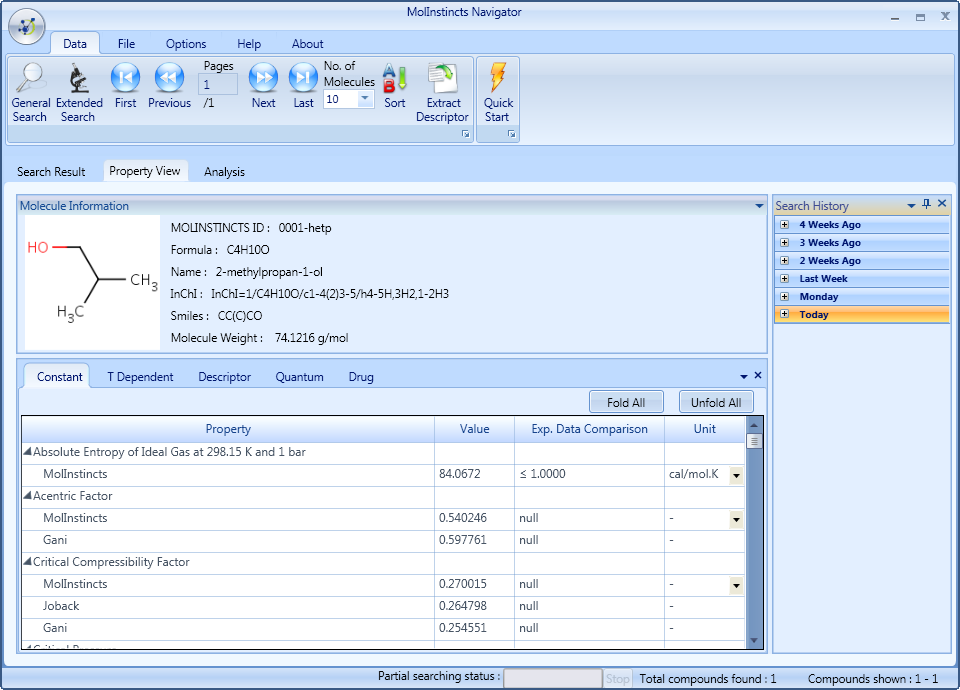
Task: Open unit dropdown for Acentric Factor MolInstincts
Action: (x=737, y=520)
